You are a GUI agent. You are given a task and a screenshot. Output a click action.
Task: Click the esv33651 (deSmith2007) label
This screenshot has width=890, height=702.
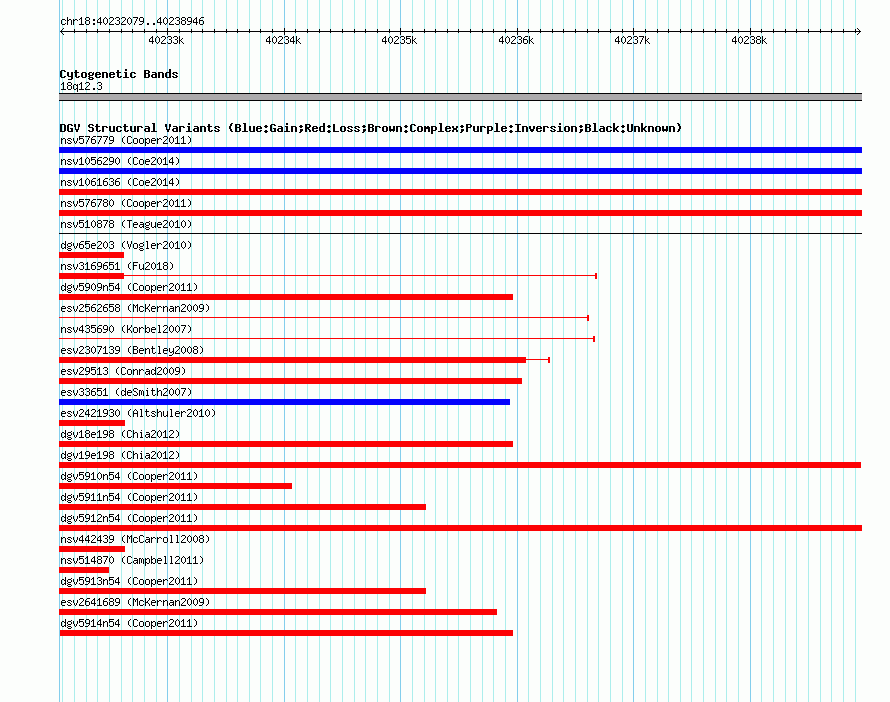[126, 392]
